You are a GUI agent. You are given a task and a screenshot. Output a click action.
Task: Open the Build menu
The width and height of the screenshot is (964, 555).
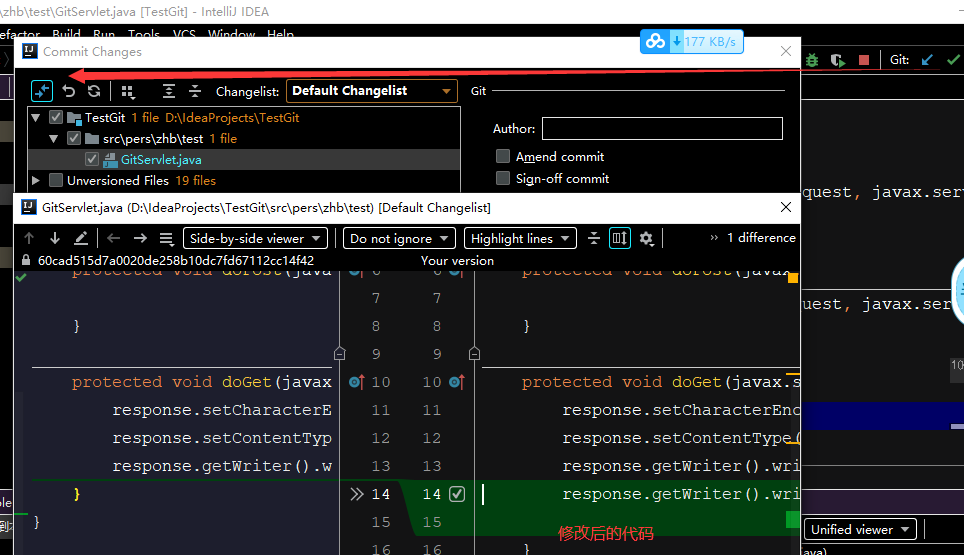pyautogui.click(x=66, y=34)
